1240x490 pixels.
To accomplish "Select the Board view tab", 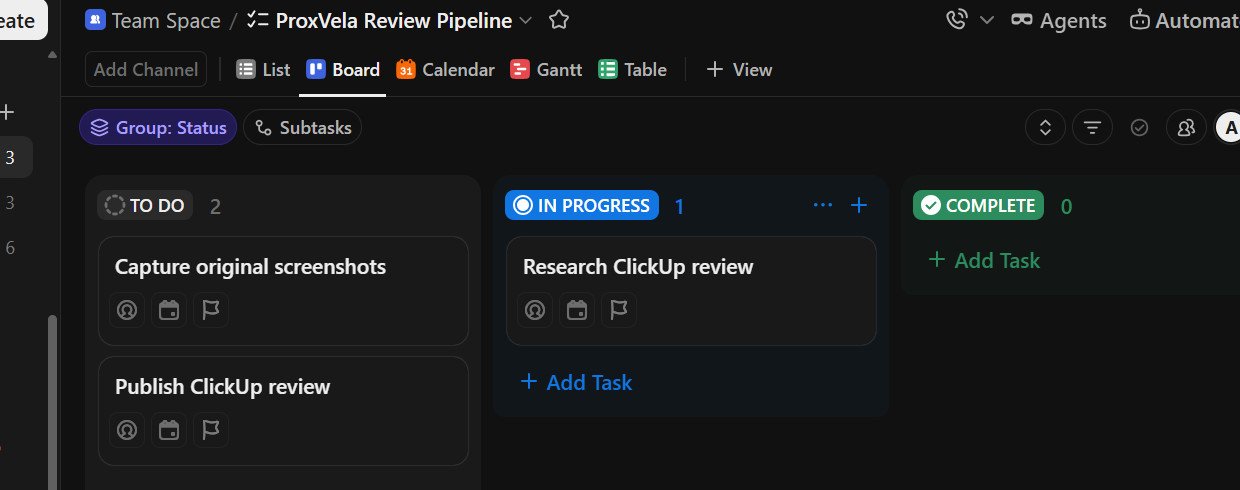I will point(343,70).
